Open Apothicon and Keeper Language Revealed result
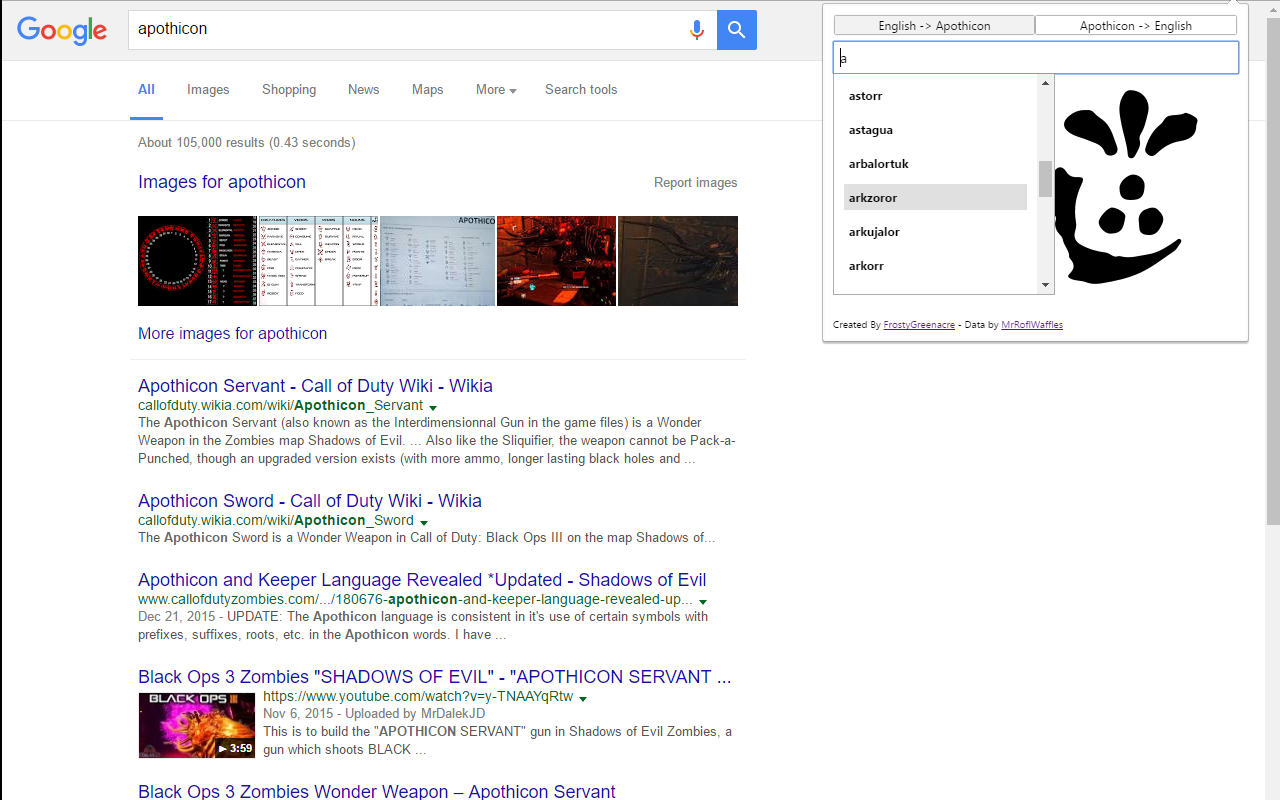Image resolution: width=1280 pixels, height=800 pixels. [422, 580]
